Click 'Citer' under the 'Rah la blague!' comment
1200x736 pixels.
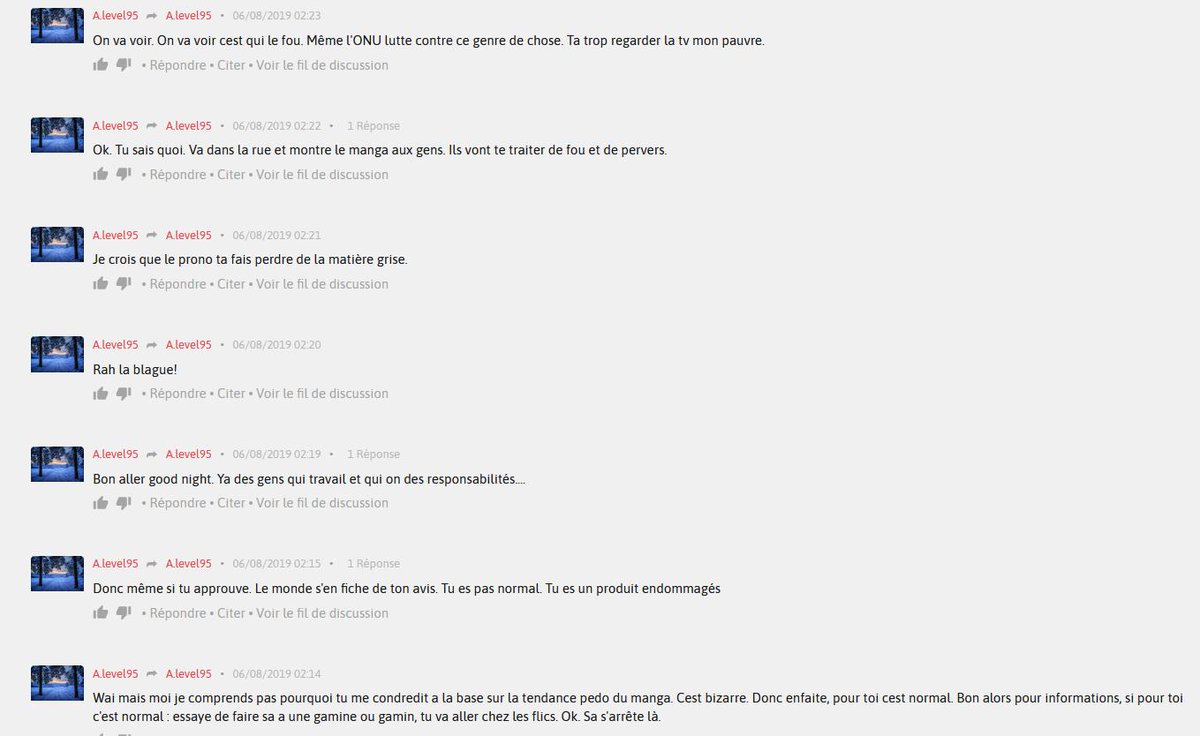coord(231,393)
